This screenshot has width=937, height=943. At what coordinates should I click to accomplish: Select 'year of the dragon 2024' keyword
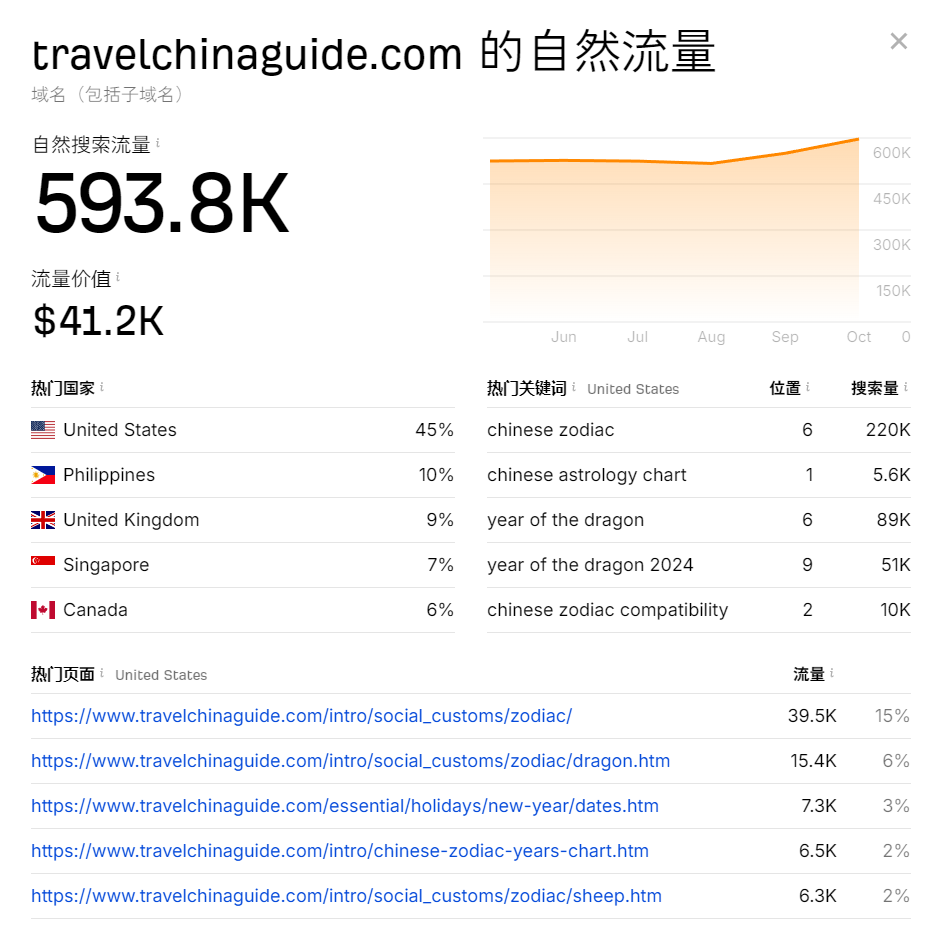pos(590,565)
